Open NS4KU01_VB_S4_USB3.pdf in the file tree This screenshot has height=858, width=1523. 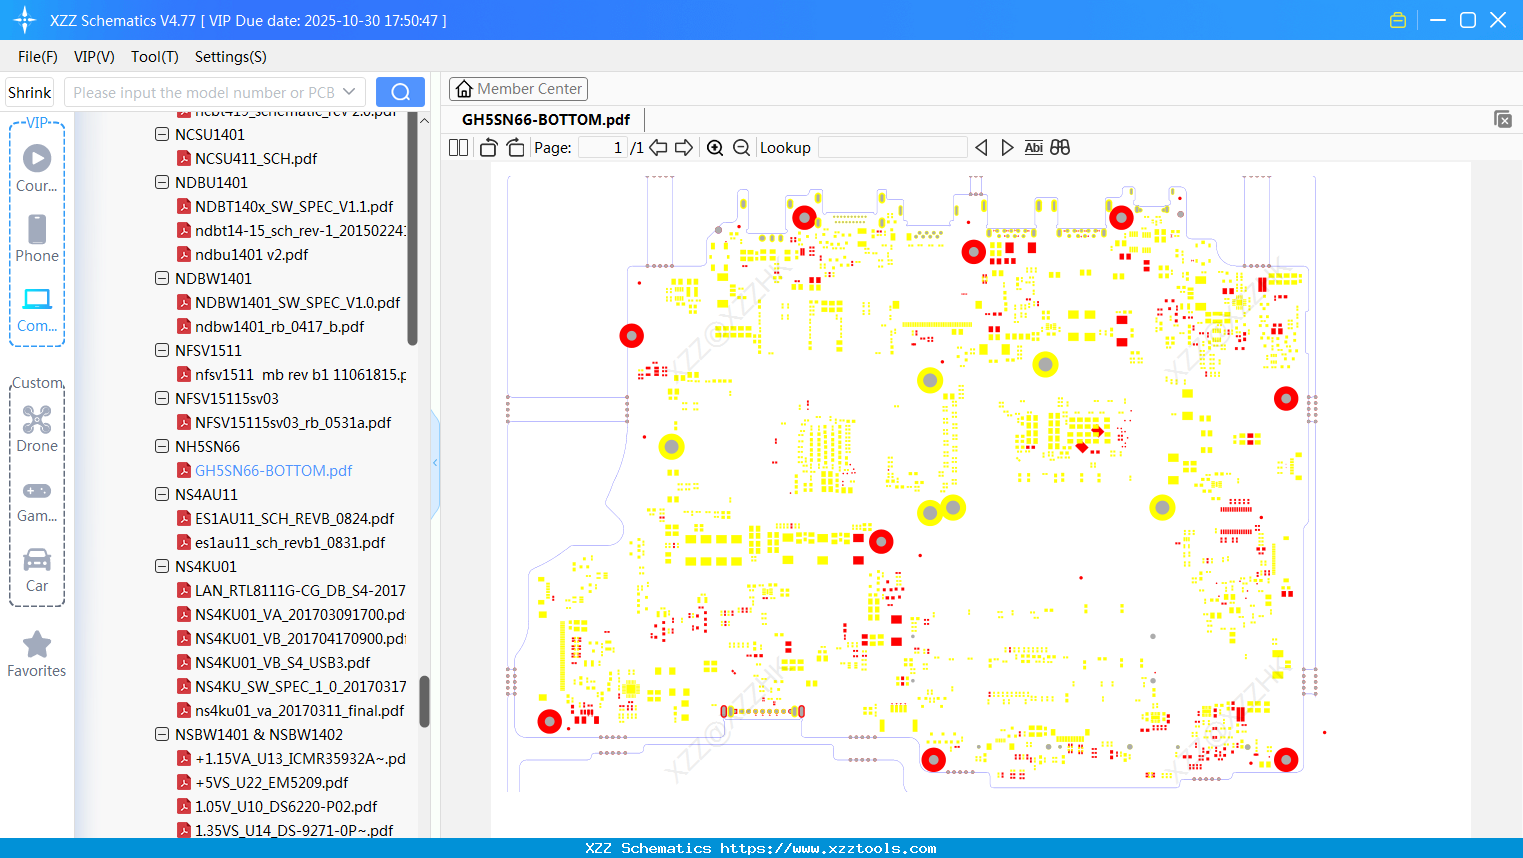[282, 662]
